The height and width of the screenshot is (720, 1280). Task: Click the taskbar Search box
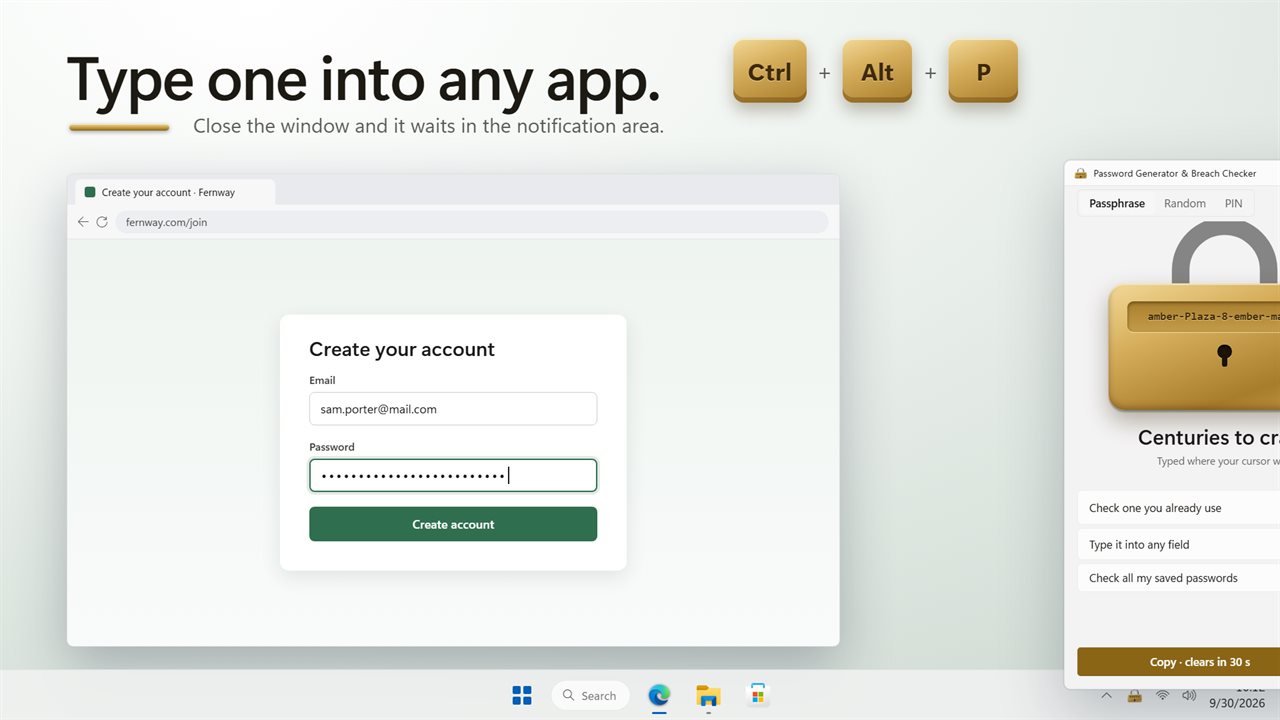[590, 695]
